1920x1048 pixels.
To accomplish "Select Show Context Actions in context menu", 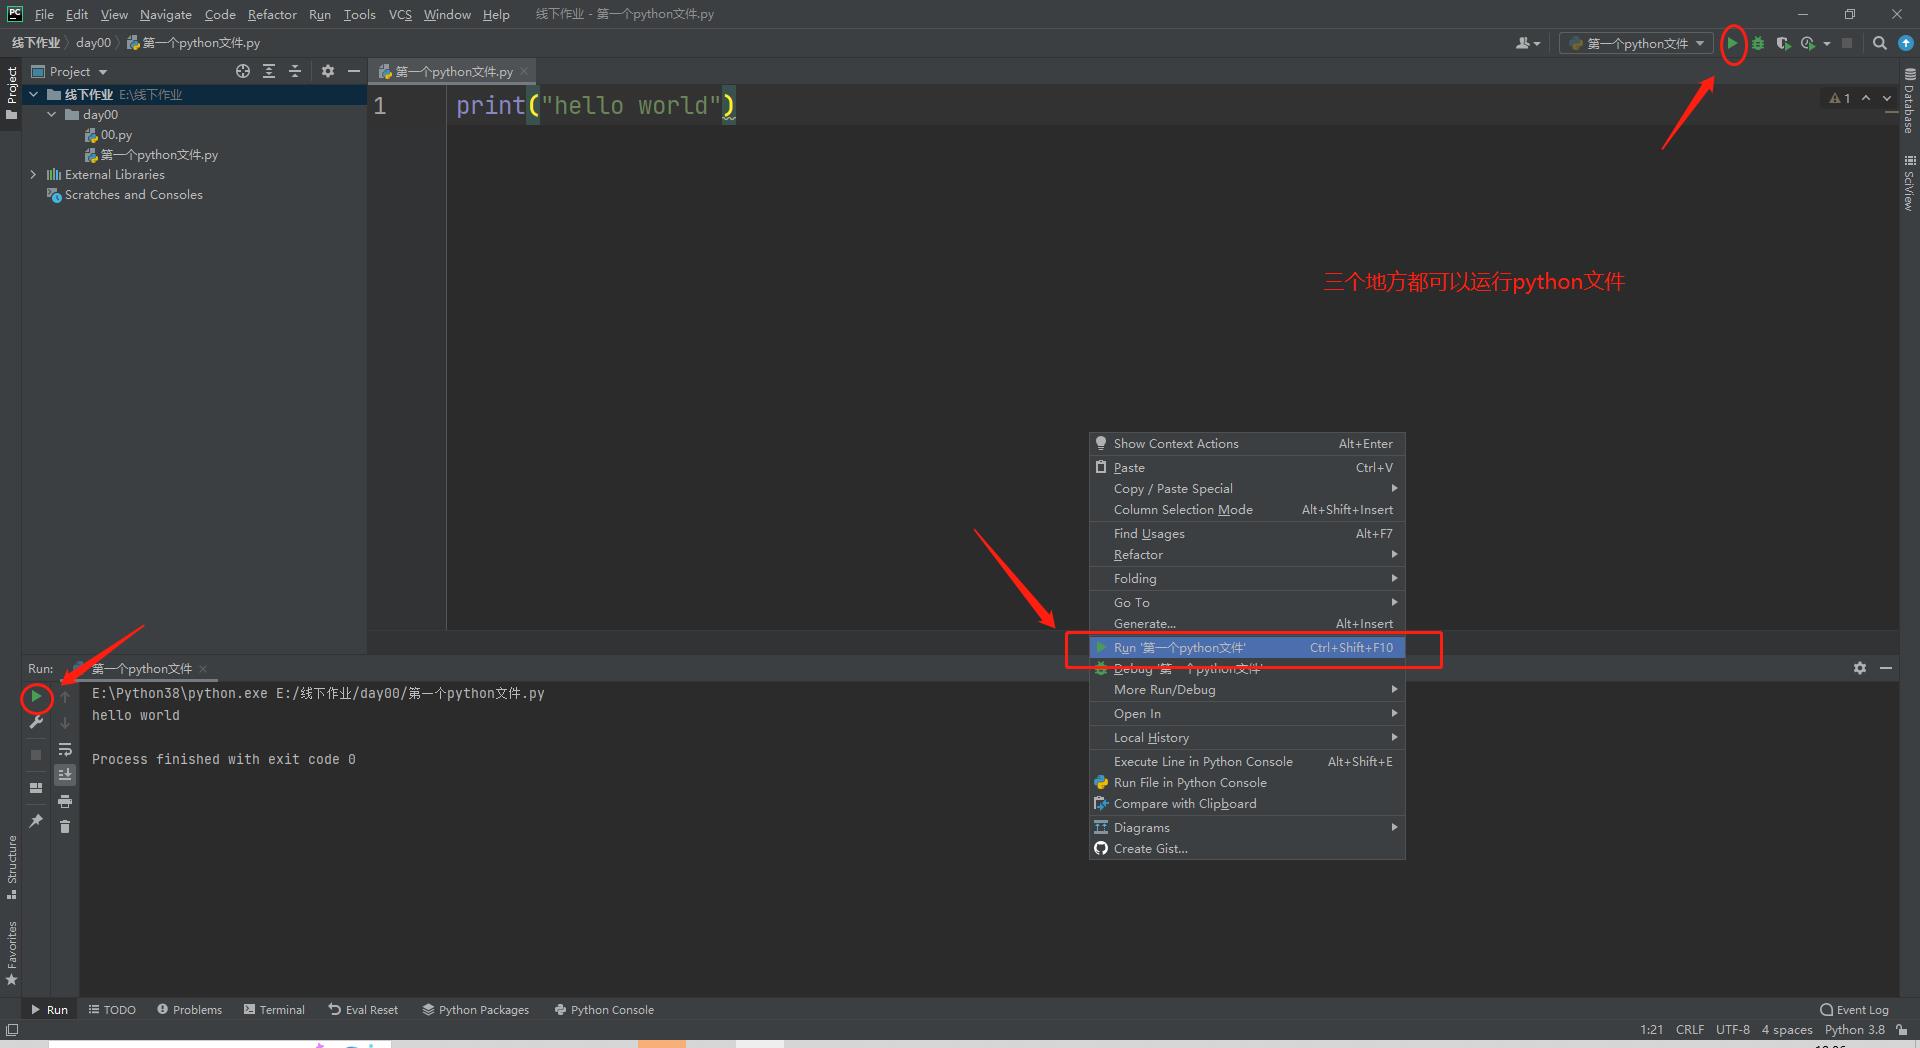I will click(1247, 443).
